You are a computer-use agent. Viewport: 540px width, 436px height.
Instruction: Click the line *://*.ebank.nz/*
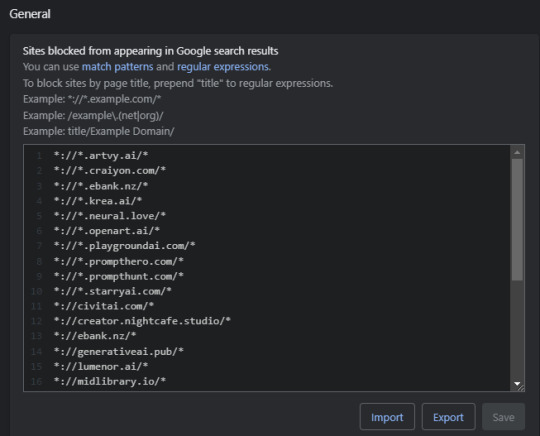(101, 186)
